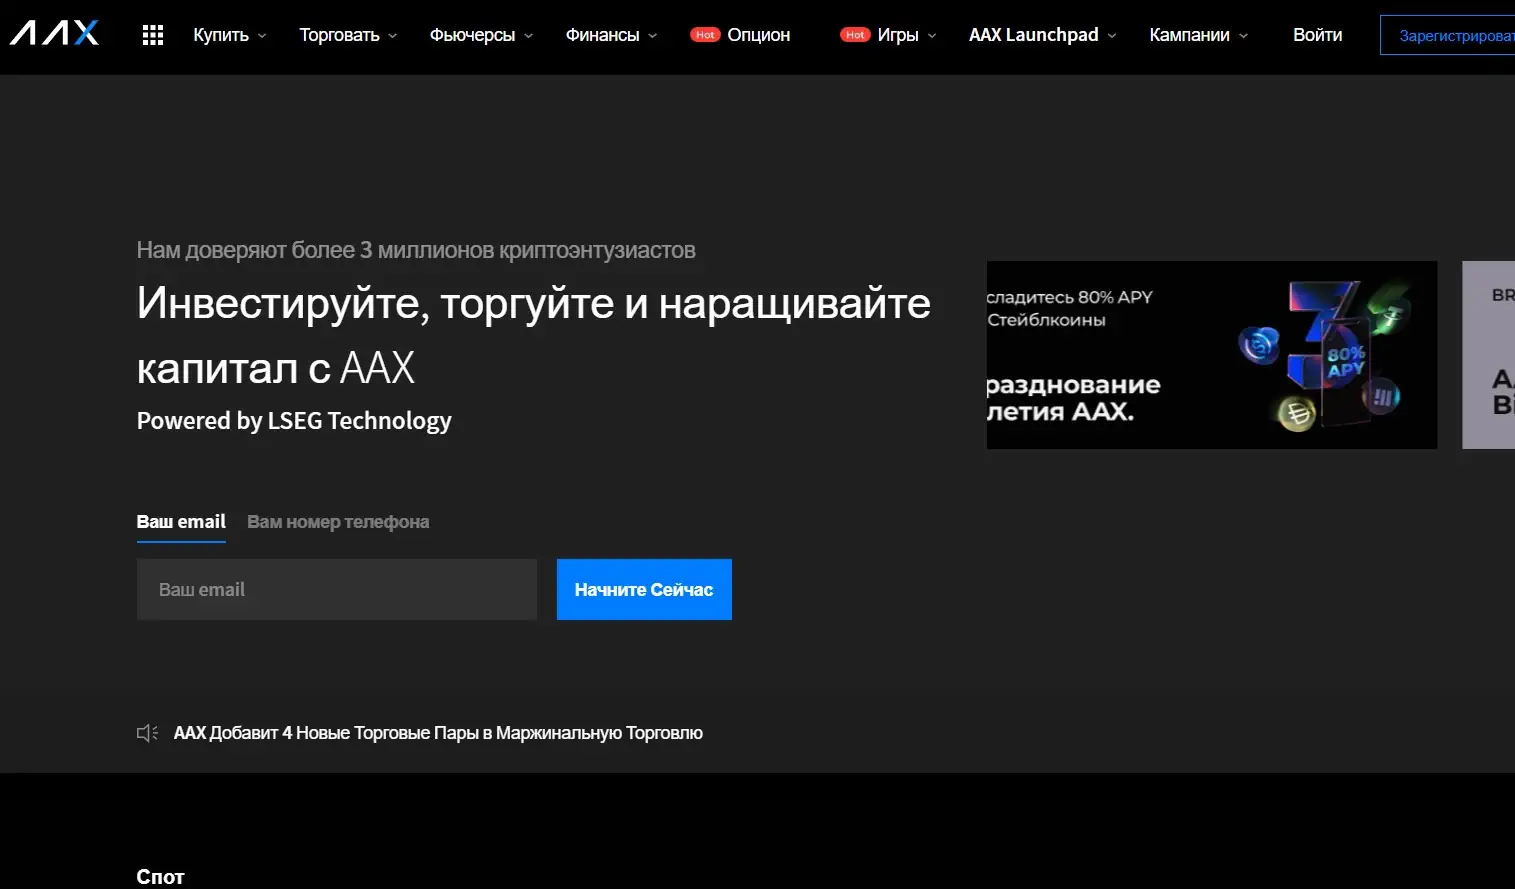Click the Войти login link

click(1318, 35)
